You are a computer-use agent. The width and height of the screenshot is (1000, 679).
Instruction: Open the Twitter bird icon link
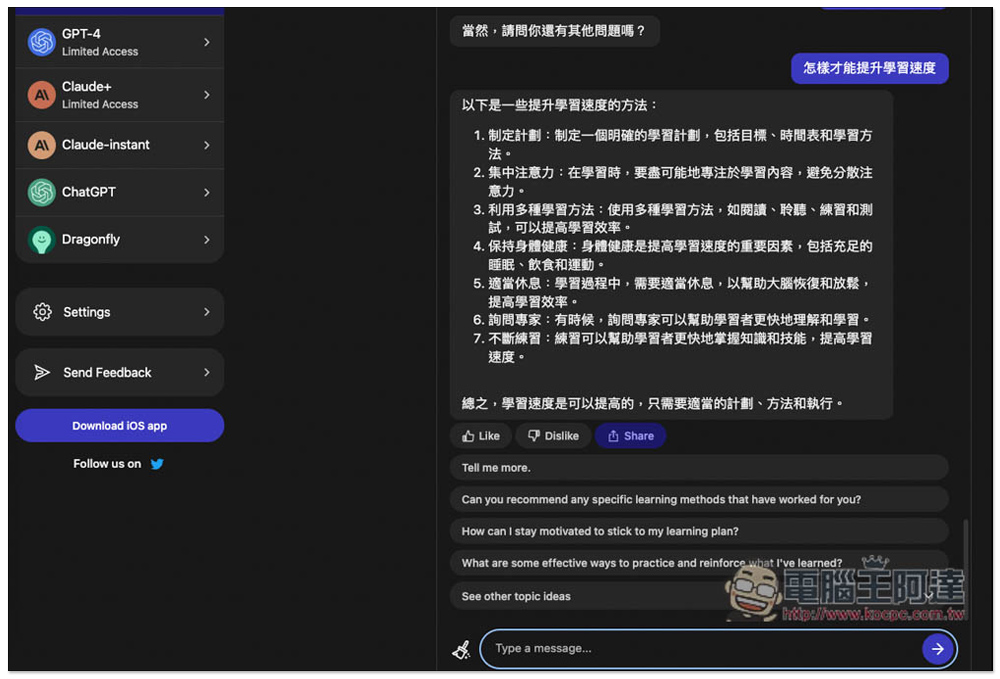157,465
